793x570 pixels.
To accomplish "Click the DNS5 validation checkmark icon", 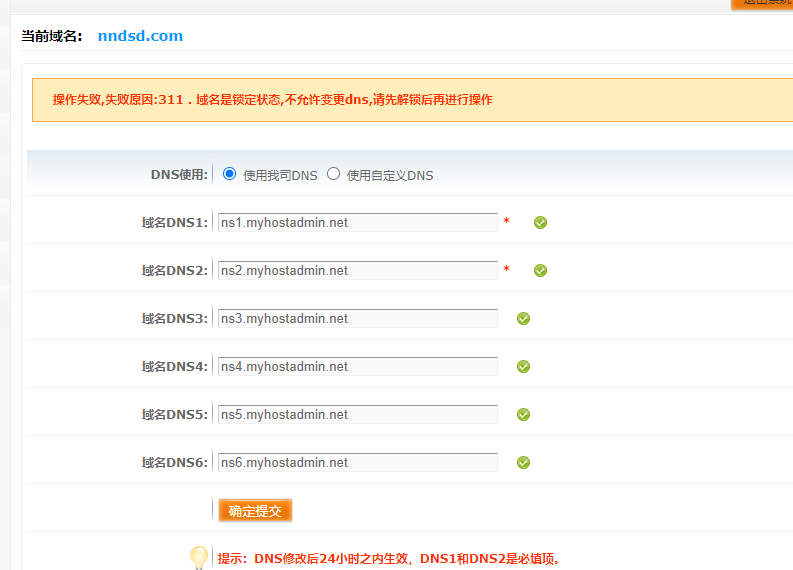I will [523, 414].
